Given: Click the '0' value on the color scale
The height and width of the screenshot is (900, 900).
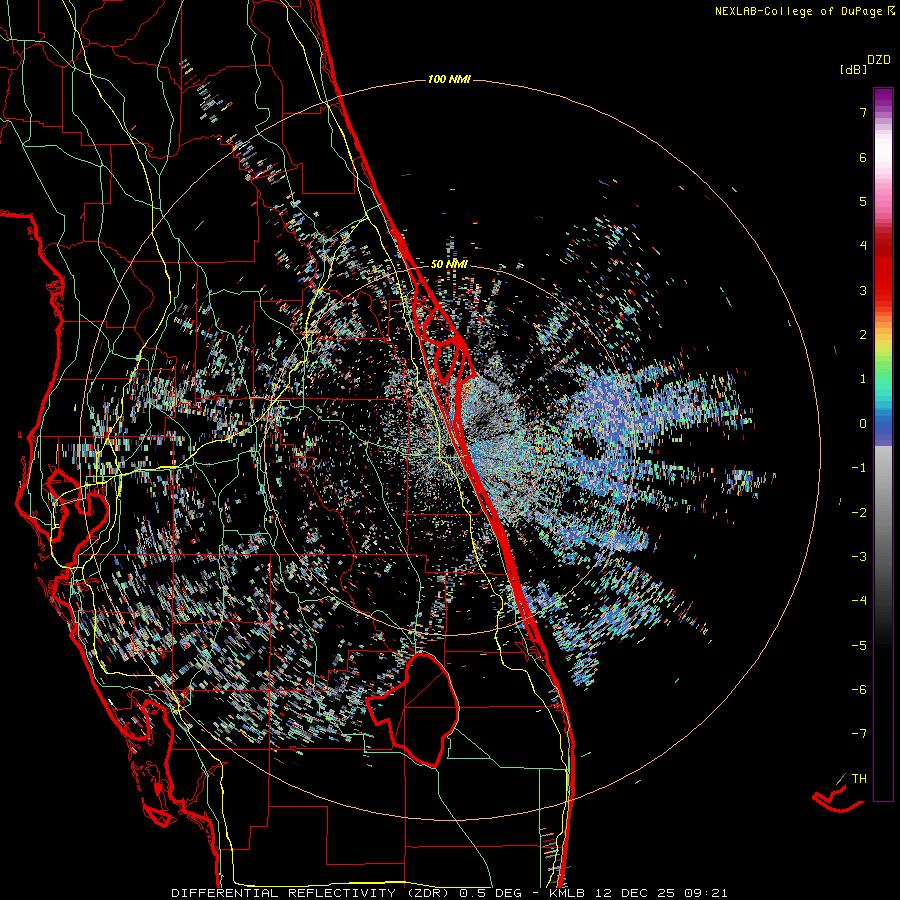Looking at the screenshot, I should [863, 424].
